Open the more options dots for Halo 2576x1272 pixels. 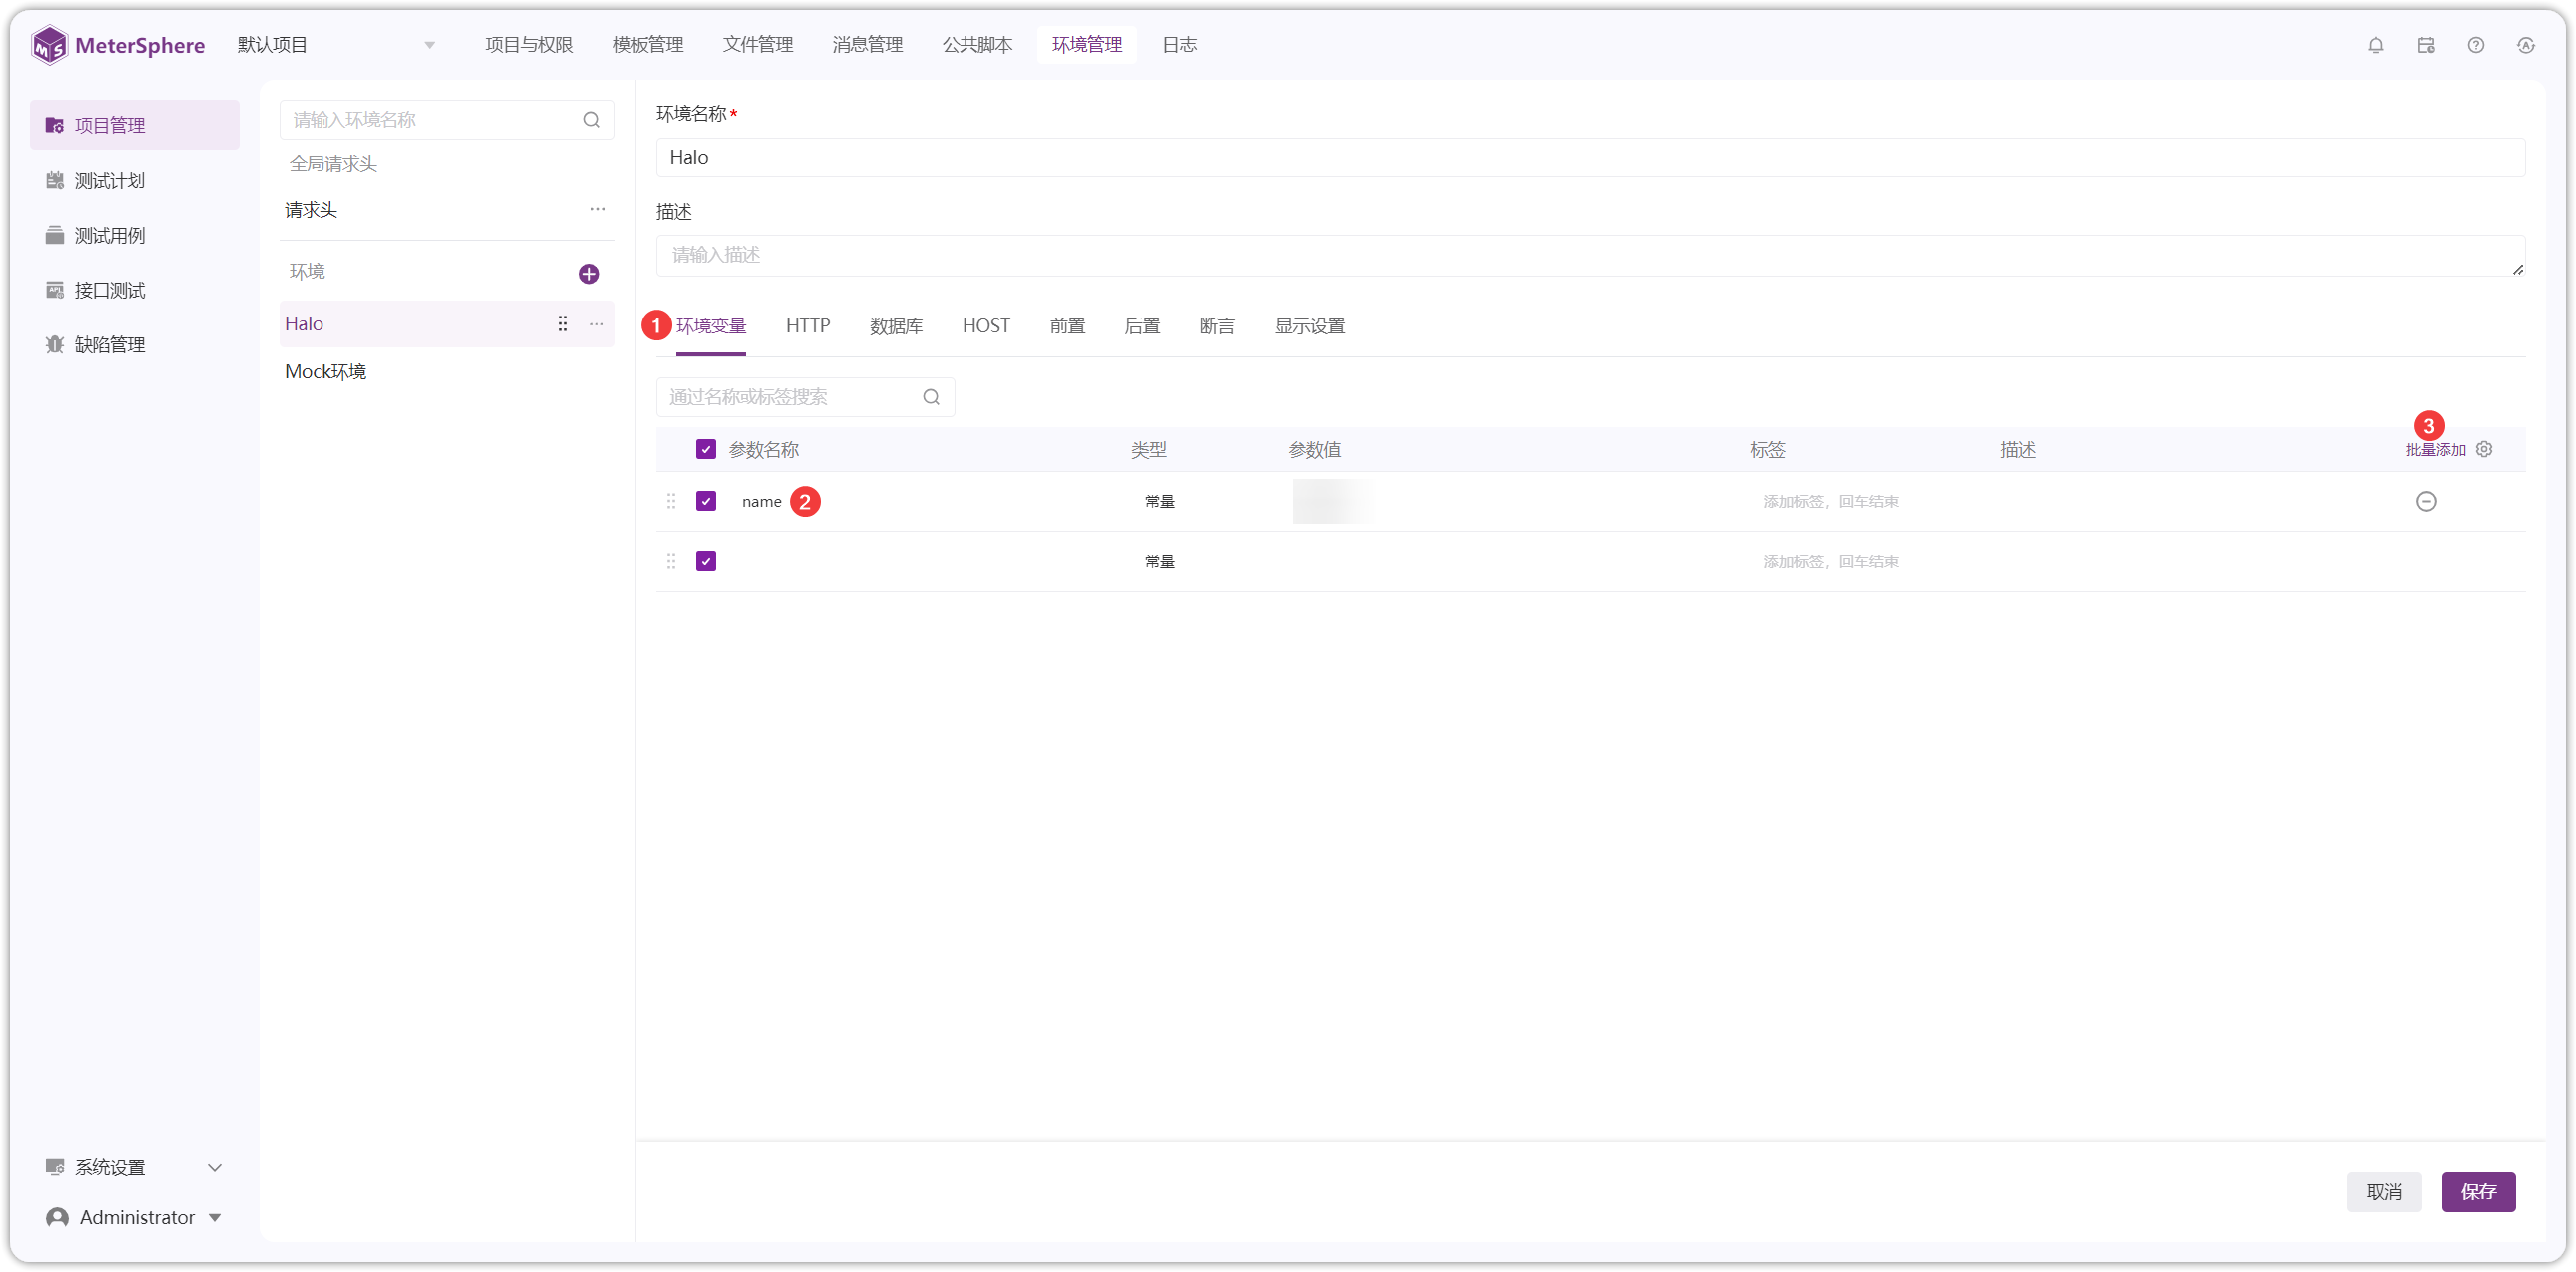597,324
